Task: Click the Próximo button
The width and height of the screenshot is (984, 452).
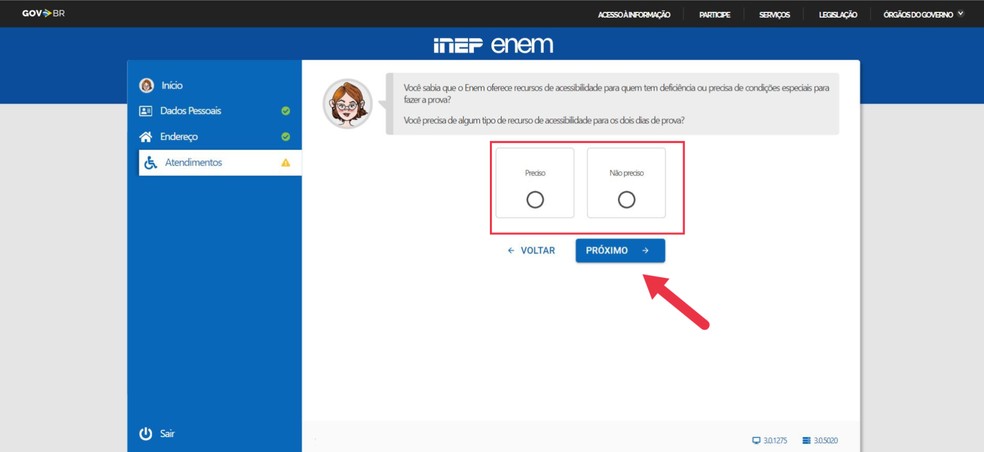Action: point(620,250)
